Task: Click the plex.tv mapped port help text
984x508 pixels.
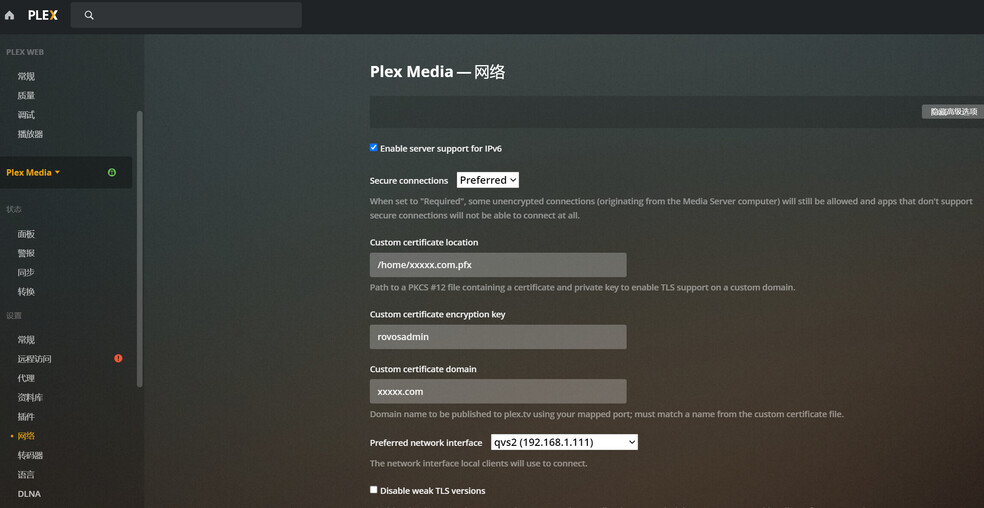Action: click(x=607, y=414)
